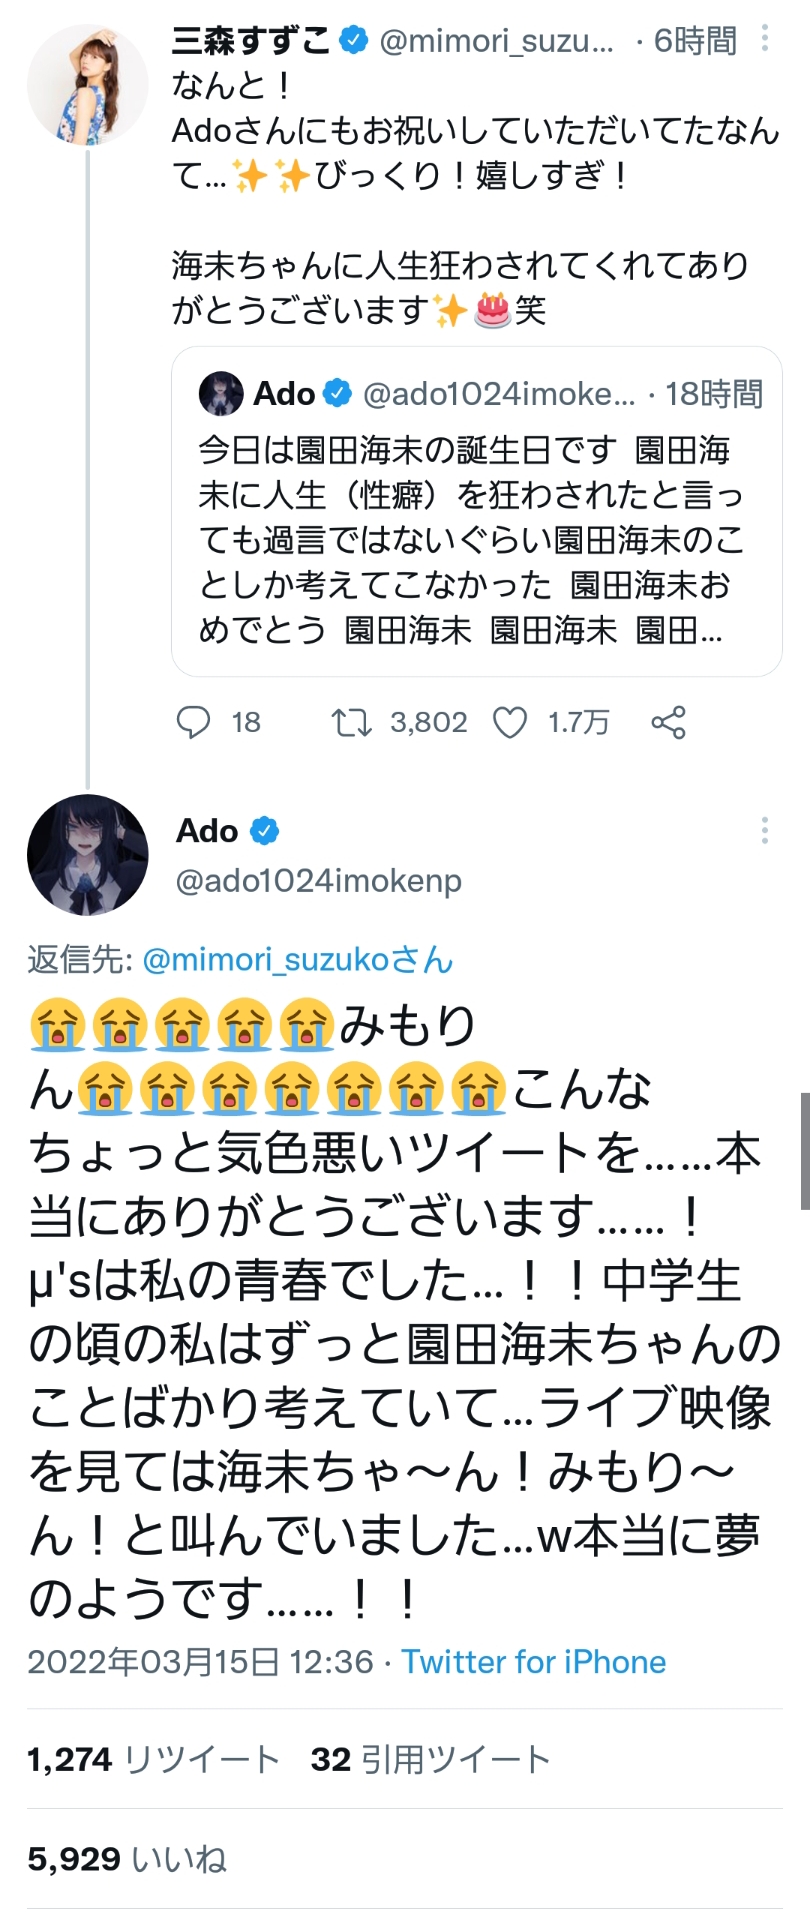810x1916 pixels.
Task: View the 32 引用ツイート list
Action: [431, 1759]
